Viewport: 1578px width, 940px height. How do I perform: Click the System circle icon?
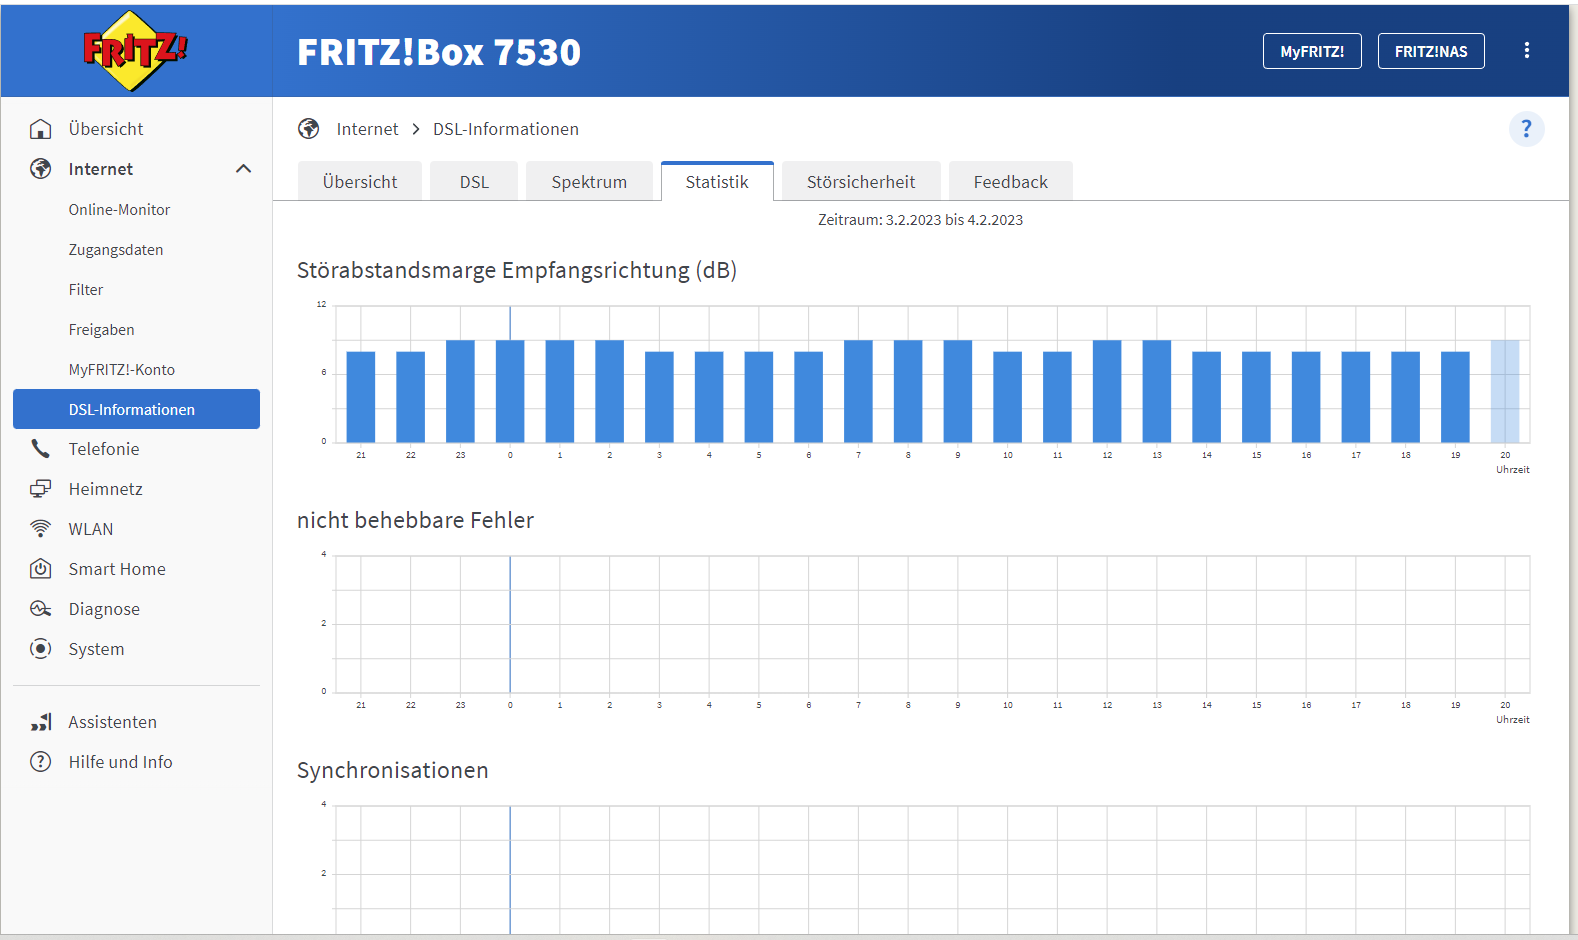[x=41, y=649]
